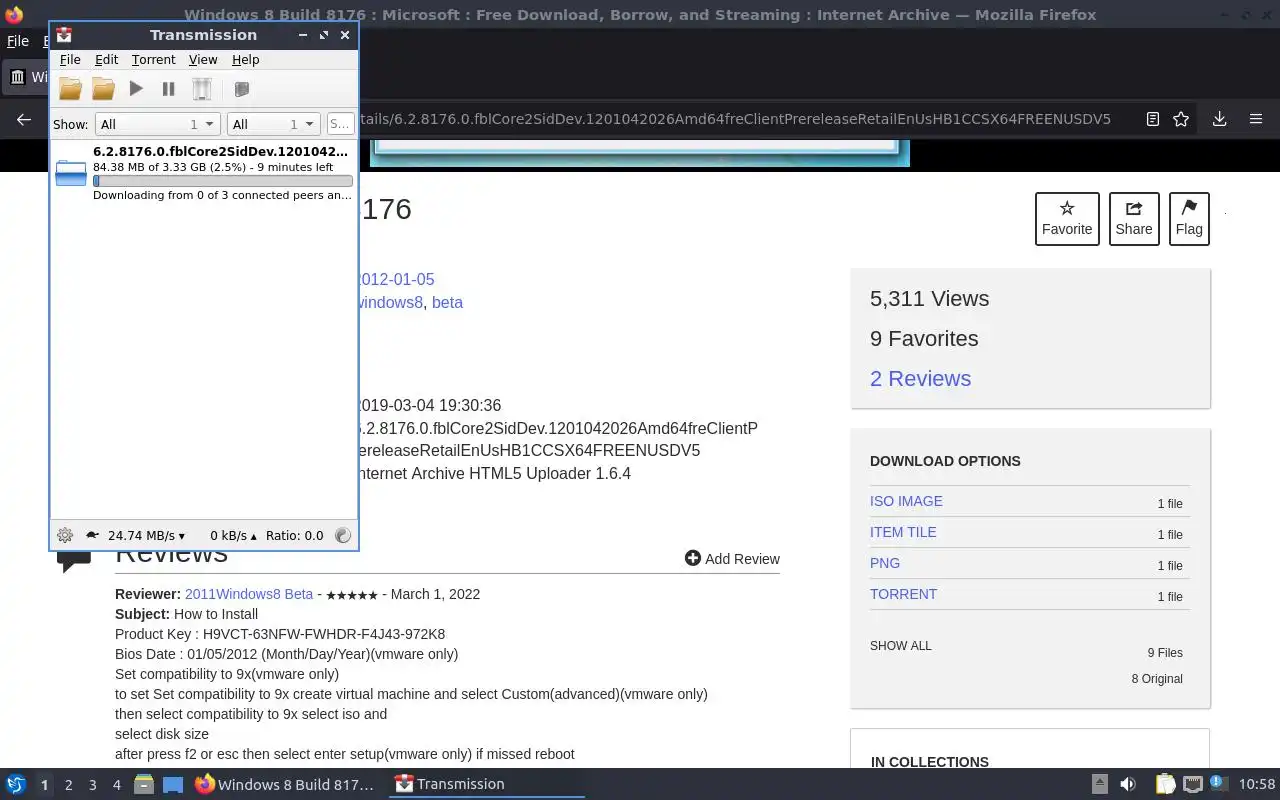
Task: Start the torrent with play button
Action: [136, 89]
